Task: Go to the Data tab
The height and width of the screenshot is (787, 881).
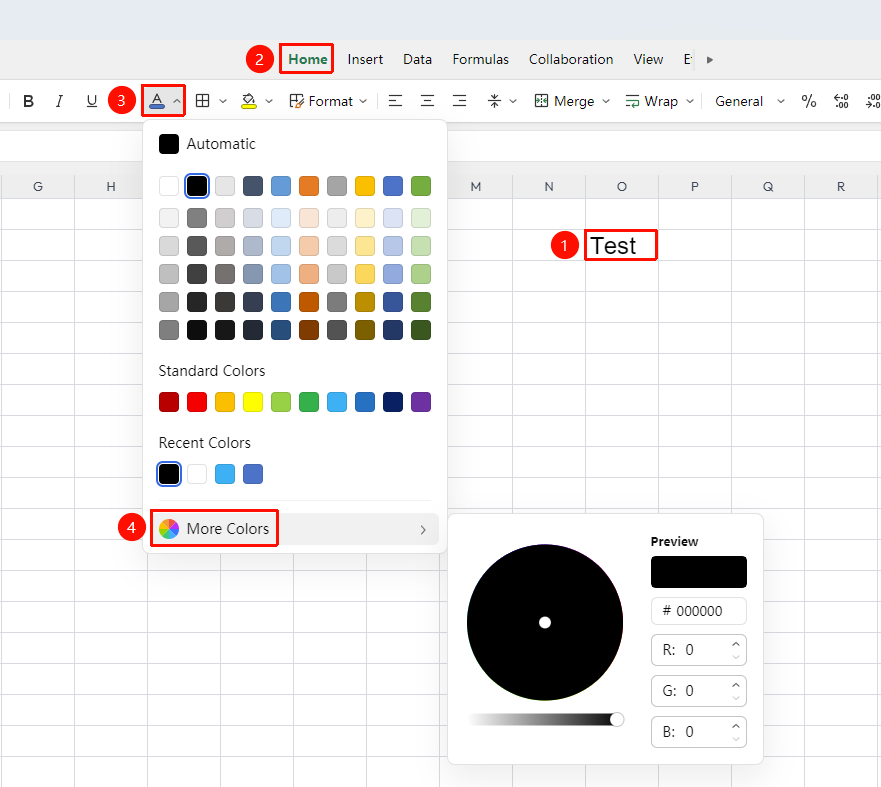Action: (x=417, y=59)
